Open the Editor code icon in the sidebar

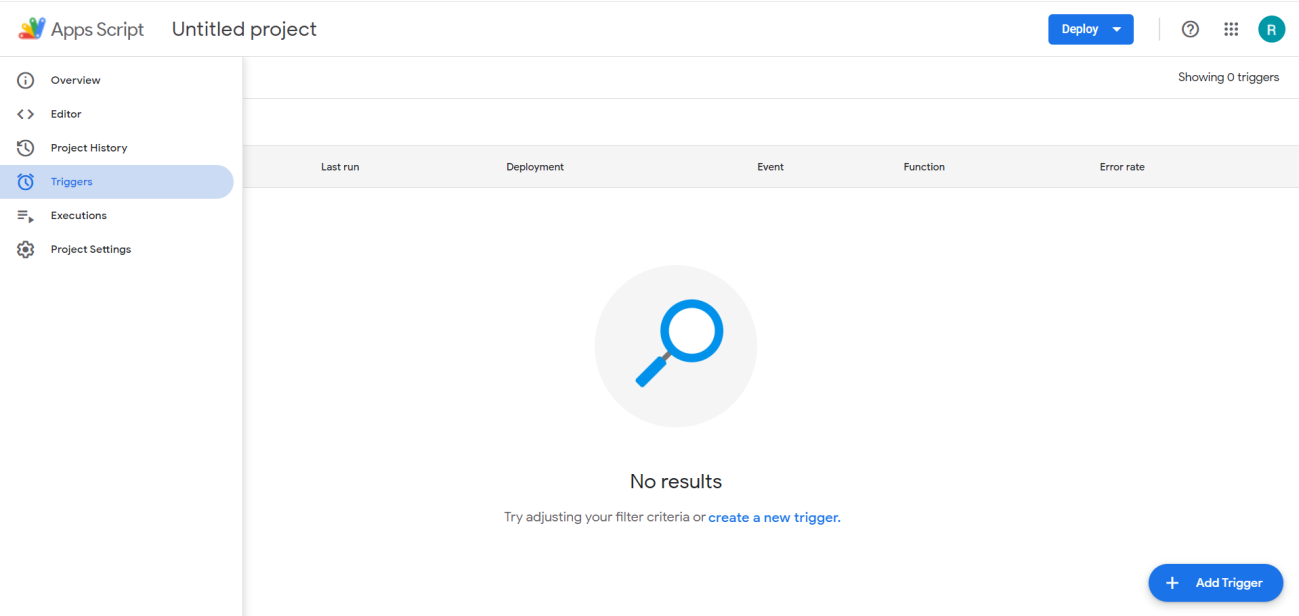pos(25,113)
